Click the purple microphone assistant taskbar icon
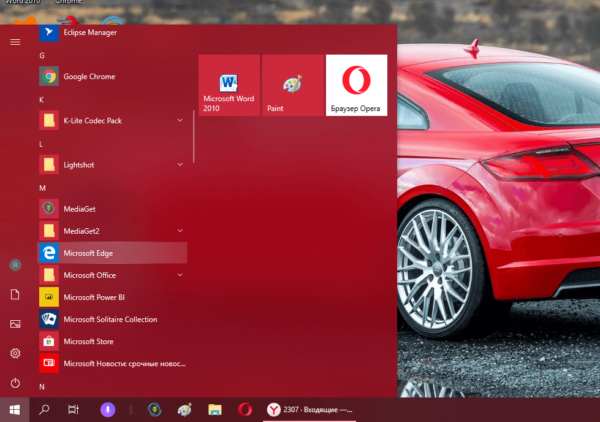This screenshot has height=422, width=600. point(108,410)
